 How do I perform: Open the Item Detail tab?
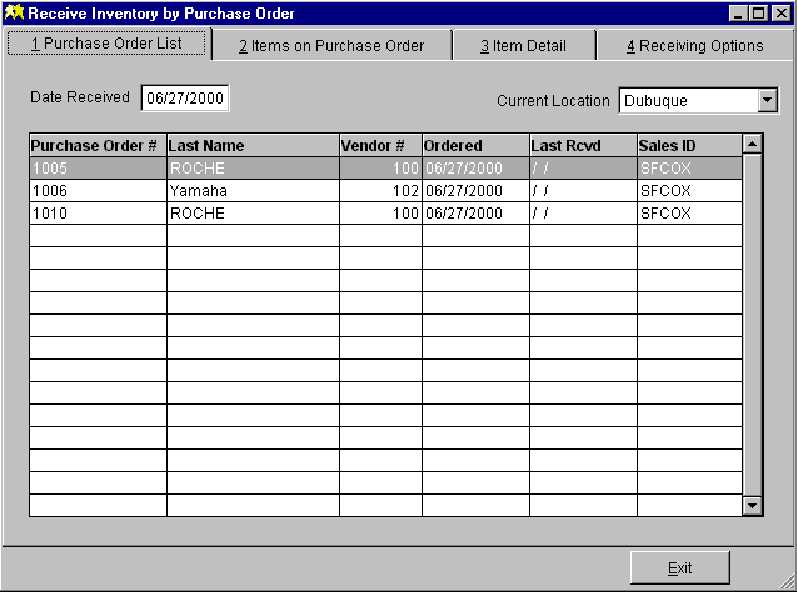[x=523, y=45]
